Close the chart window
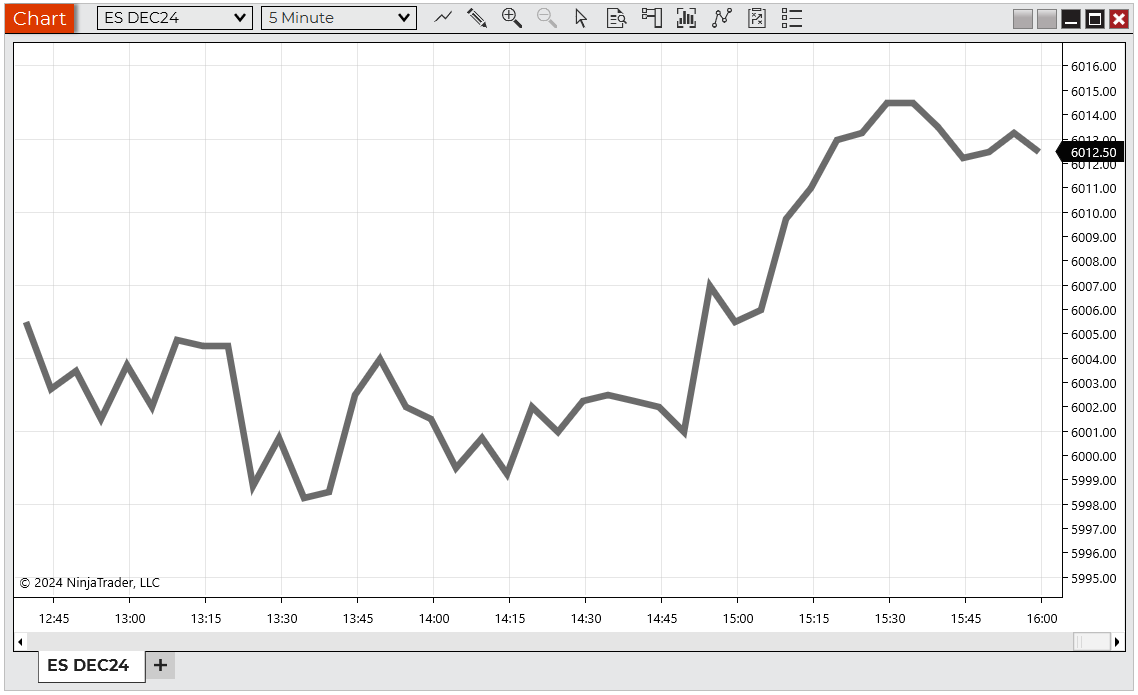The image size is (1138, 695). click(1118, 19)
